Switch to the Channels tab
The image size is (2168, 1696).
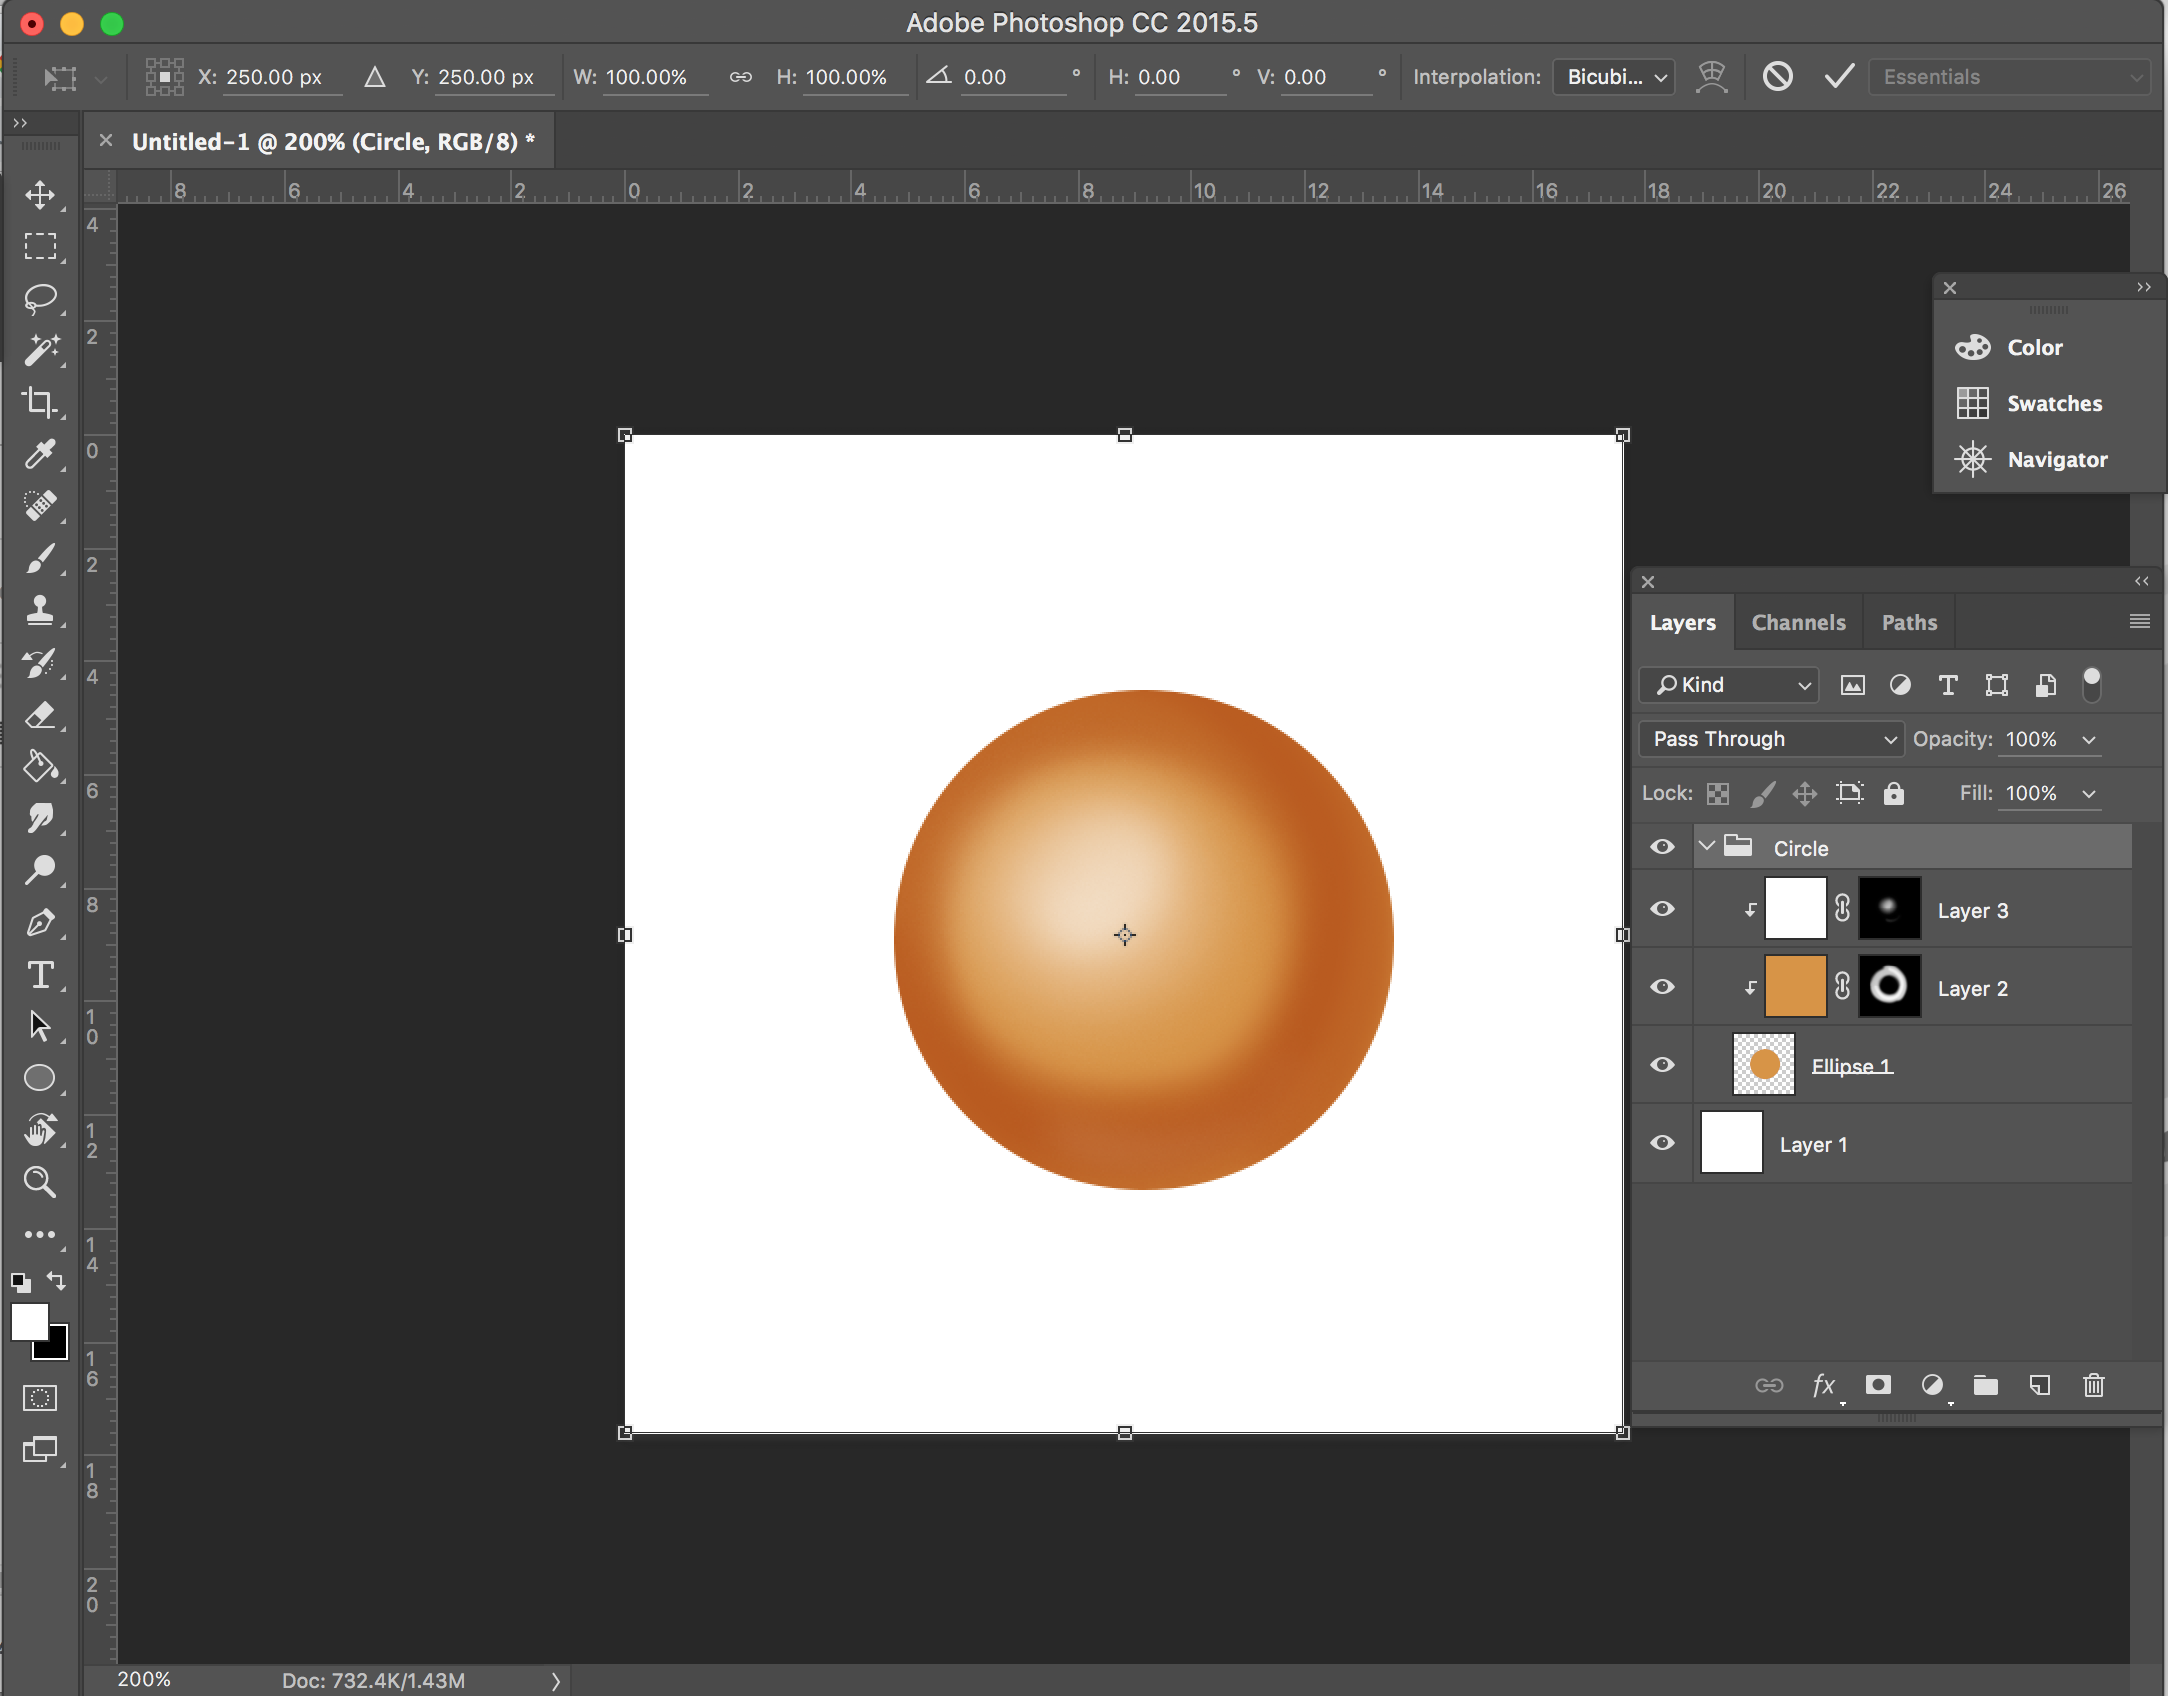1797,621
